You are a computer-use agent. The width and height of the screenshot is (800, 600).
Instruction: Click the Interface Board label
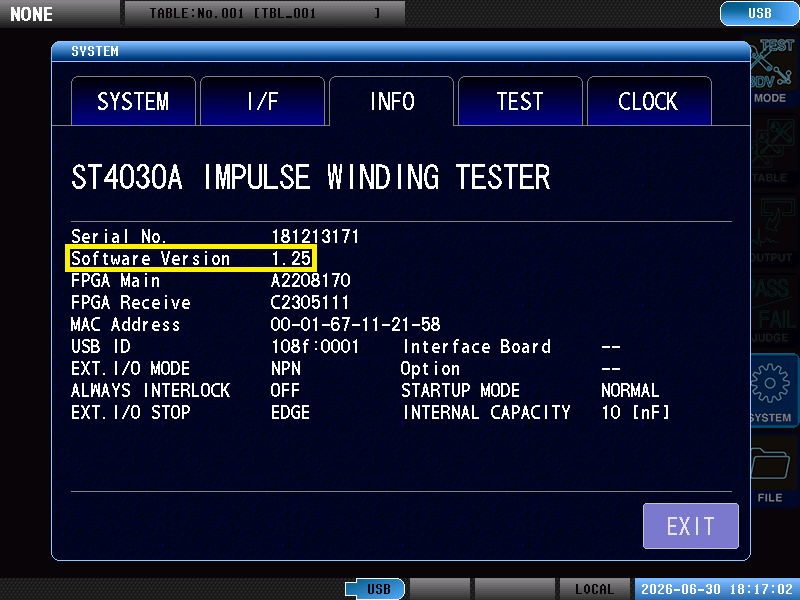click(x=477, y=346)
